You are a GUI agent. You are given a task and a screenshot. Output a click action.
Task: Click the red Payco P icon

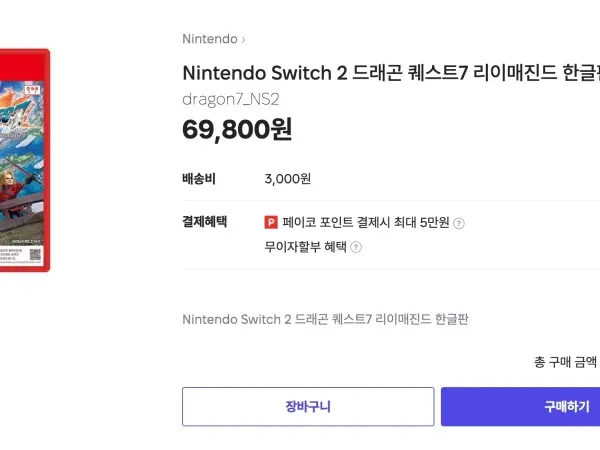(271, 222)
